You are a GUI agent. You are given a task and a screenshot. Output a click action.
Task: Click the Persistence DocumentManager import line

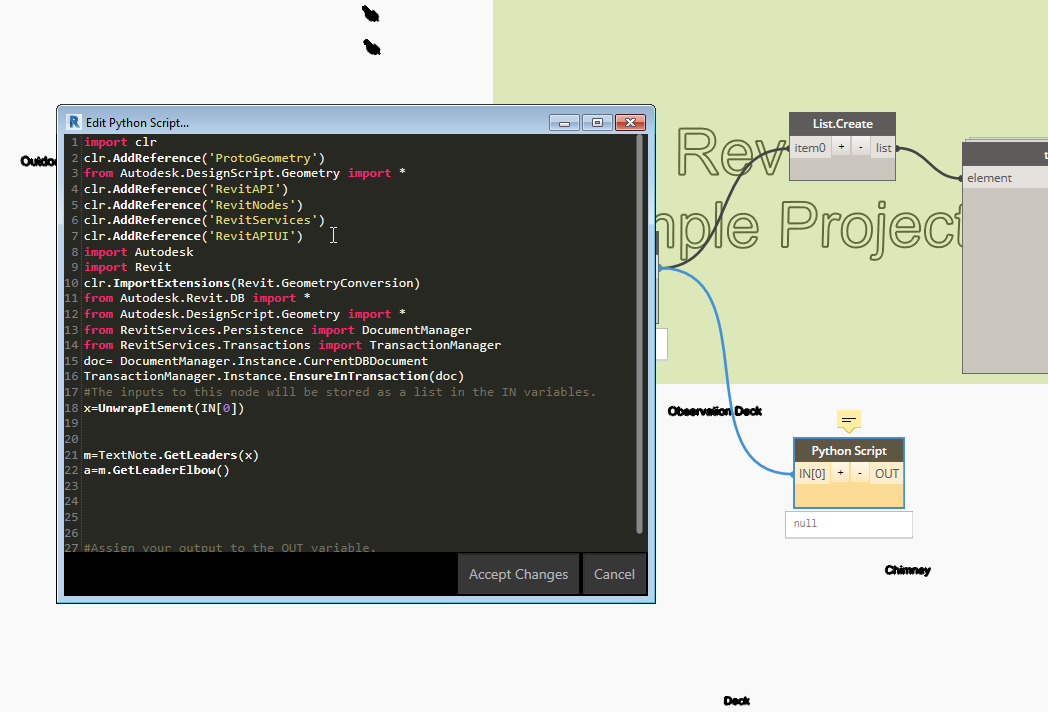[277, 330]
